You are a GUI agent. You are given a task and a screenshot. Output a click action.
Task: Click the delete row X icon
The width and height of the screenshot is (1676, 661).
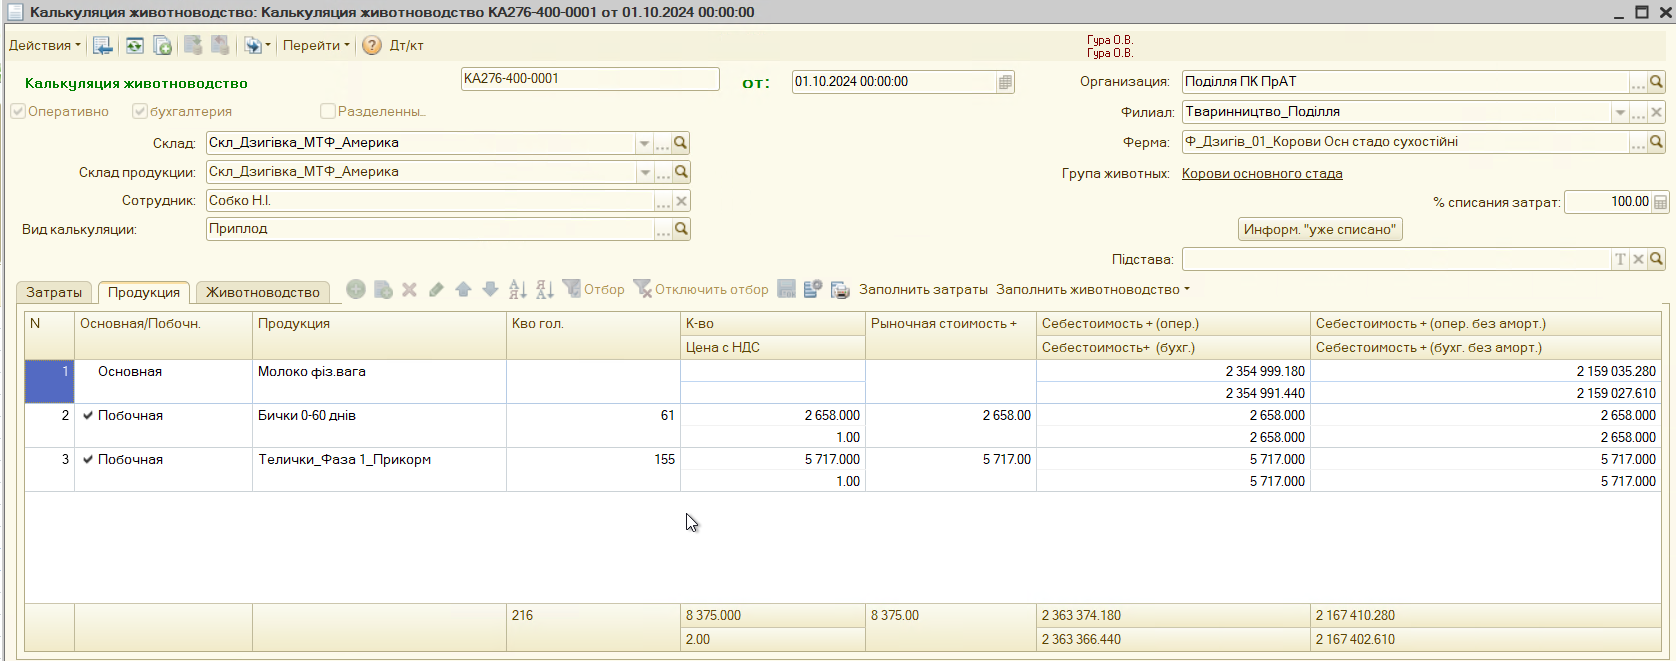409,290
